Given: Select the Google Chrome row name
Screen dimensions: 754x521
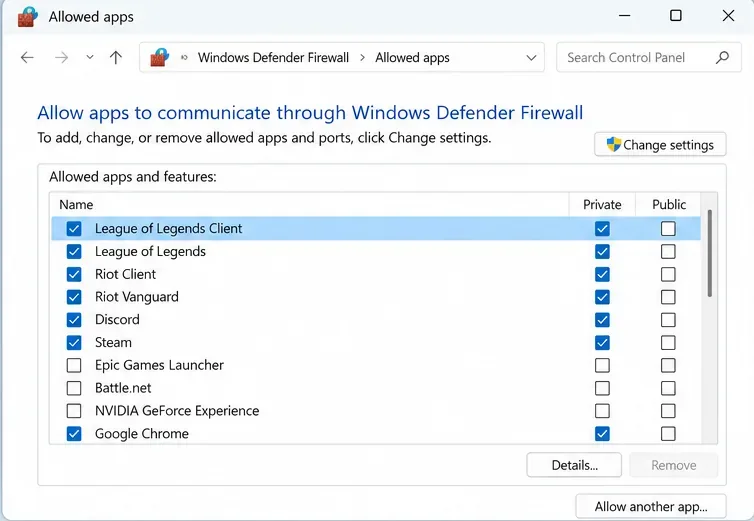Looking at the screenshot, I should [x=142, y=434].
